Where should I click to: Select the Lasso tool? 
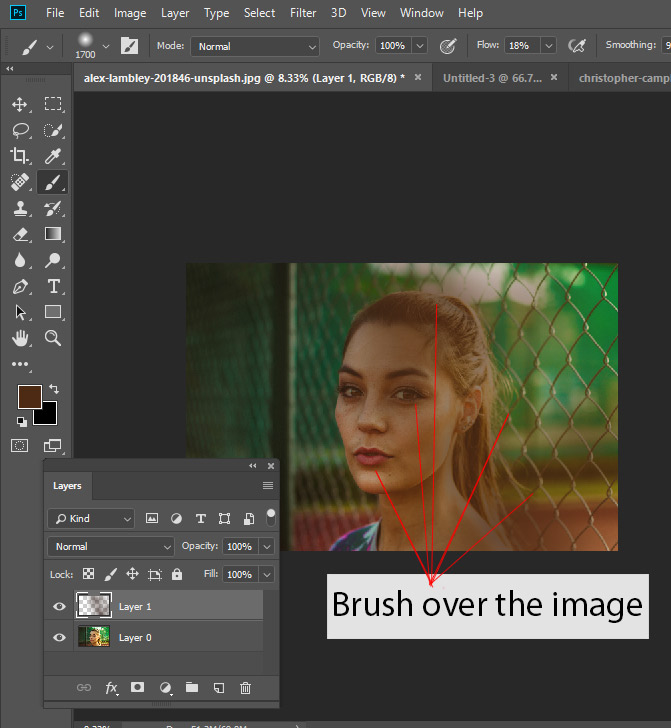pos(20,130)
